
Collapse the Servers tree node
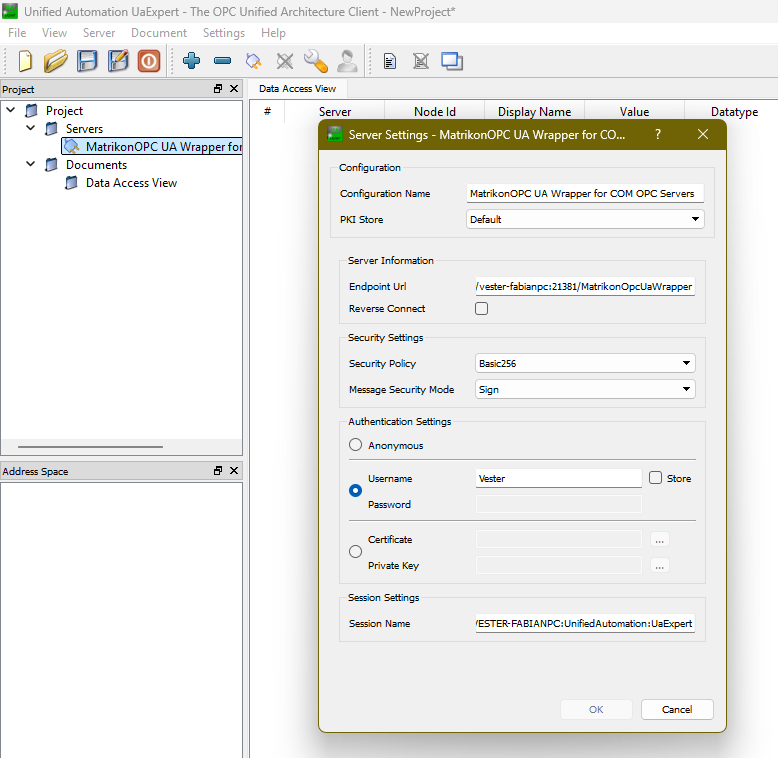click(31, 128)
